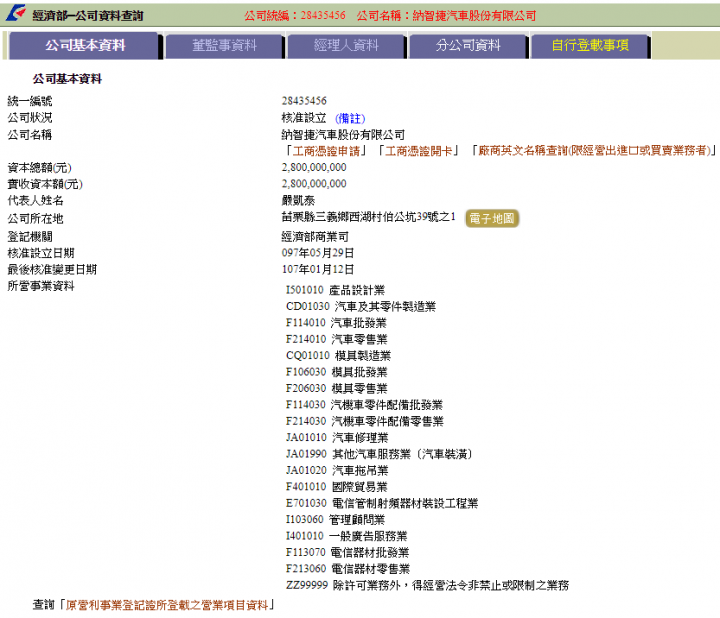Screen dimensions: 720x618
Task: Click the 備註 link next to 核准設立
Action: [350, 118]
